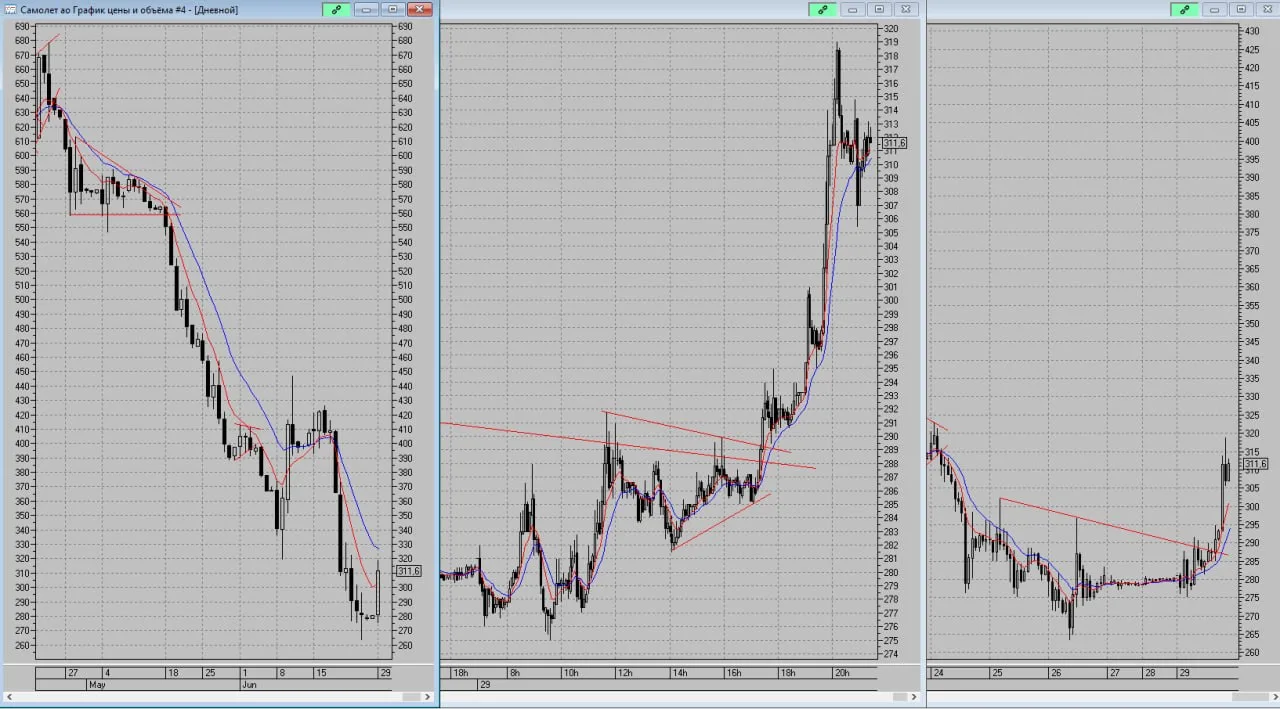
Task: Click the '430' price level on the right chart axis
Action: (x=1253, y=31)
